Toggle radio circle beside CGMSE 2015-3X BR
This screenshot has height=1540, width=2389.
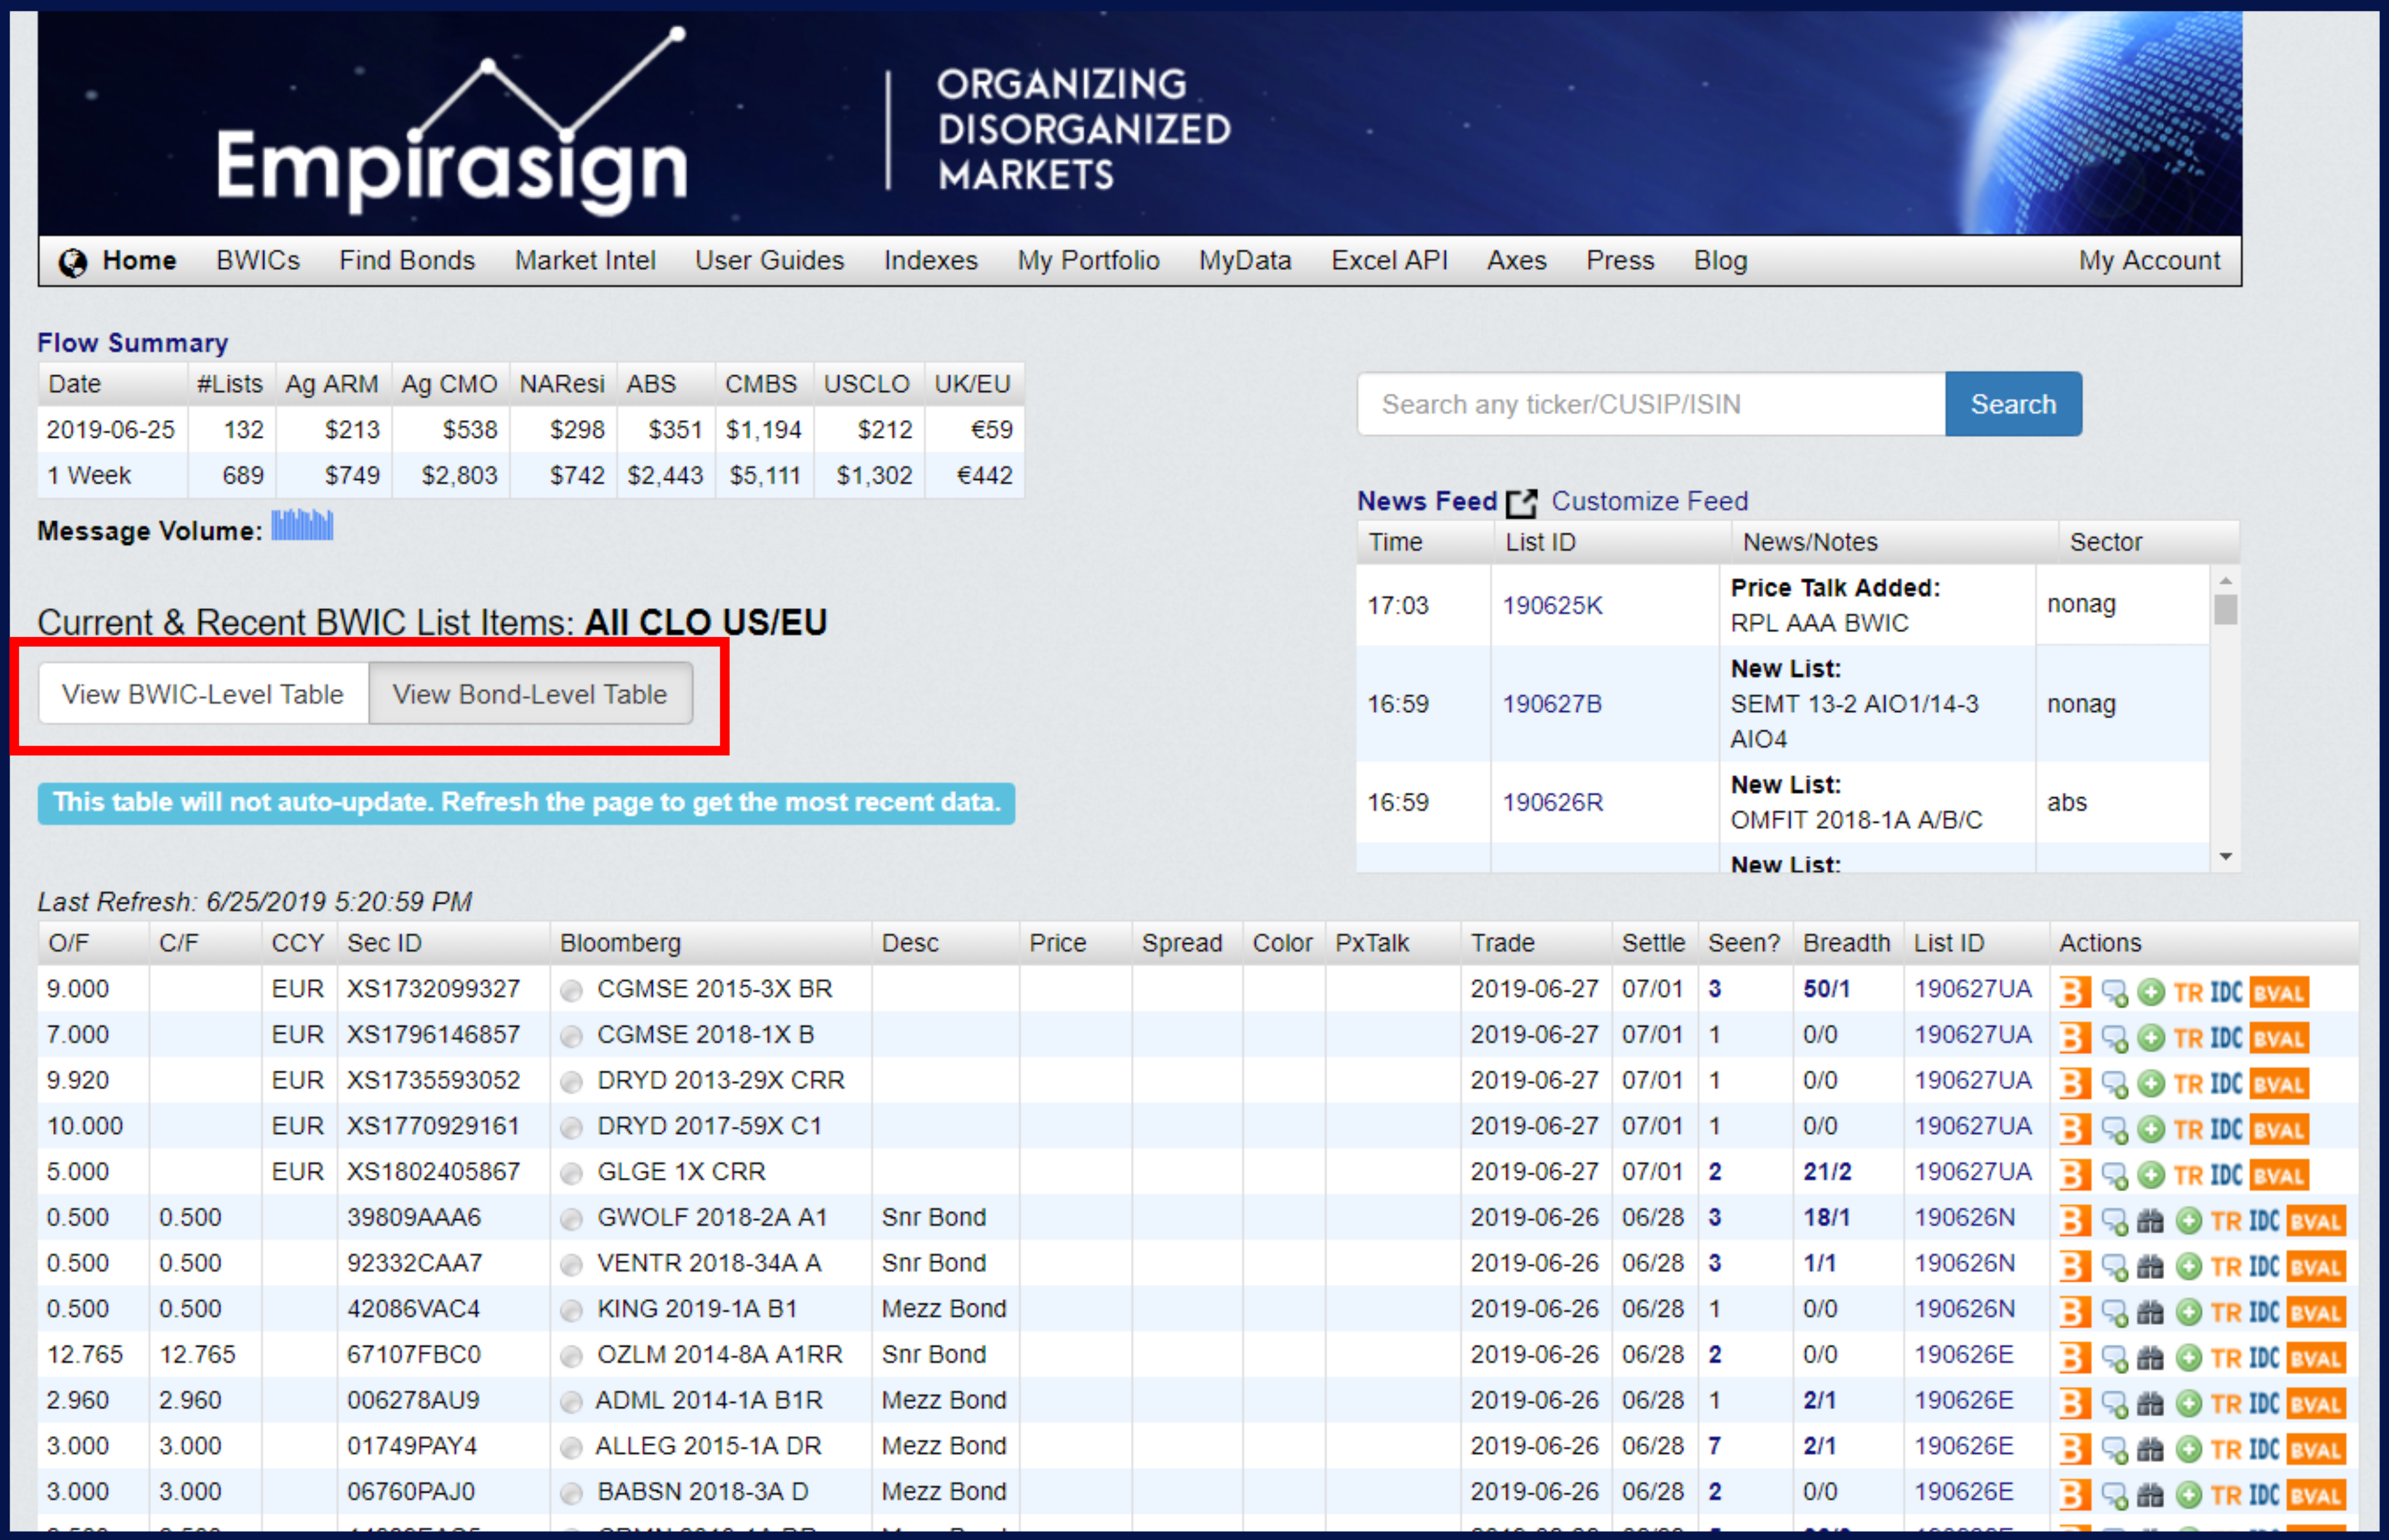[572, 991]
